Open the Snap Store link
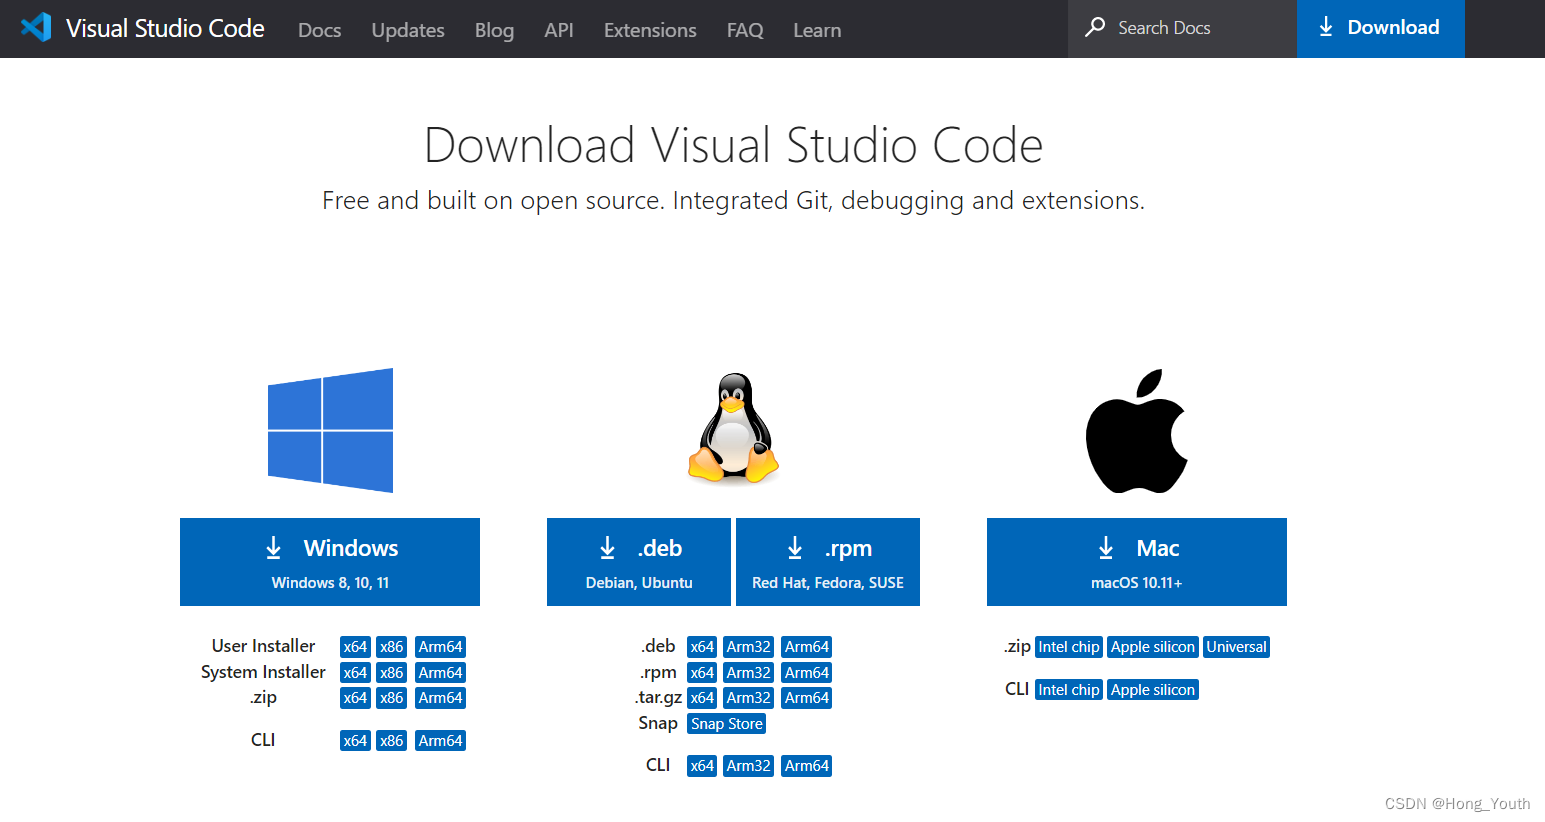This screenshot has width=1545, height=822. coord(727,724)
